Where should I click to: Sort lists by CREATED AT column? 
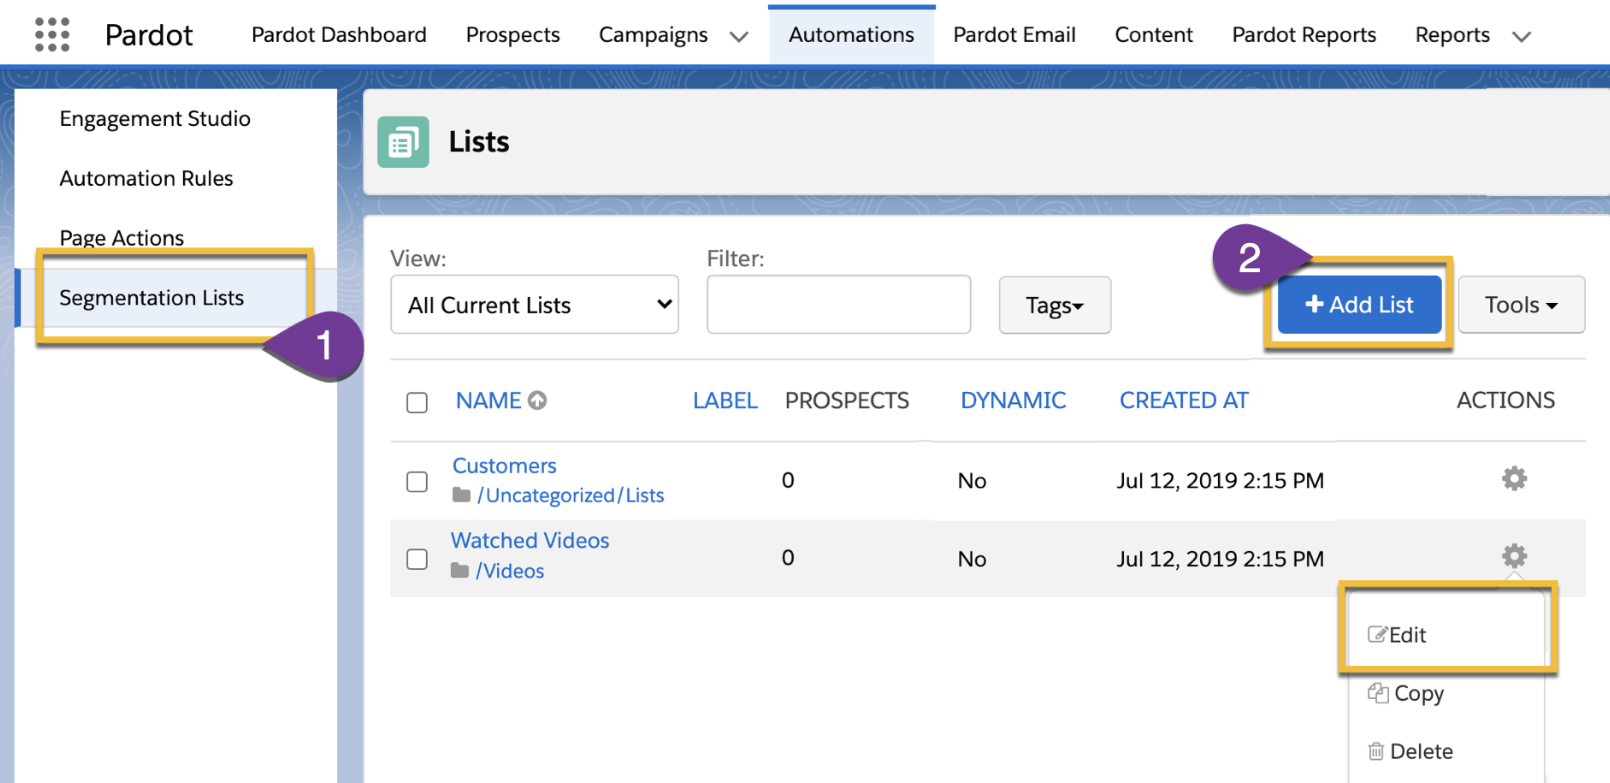point(1184,401)
